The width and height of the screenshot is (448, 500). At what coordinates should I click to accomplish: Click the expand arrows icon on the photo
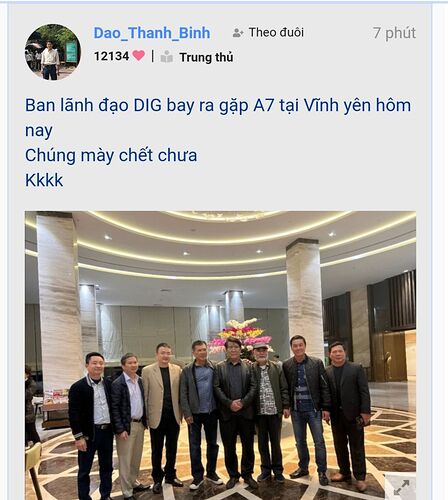pos(401,487)
